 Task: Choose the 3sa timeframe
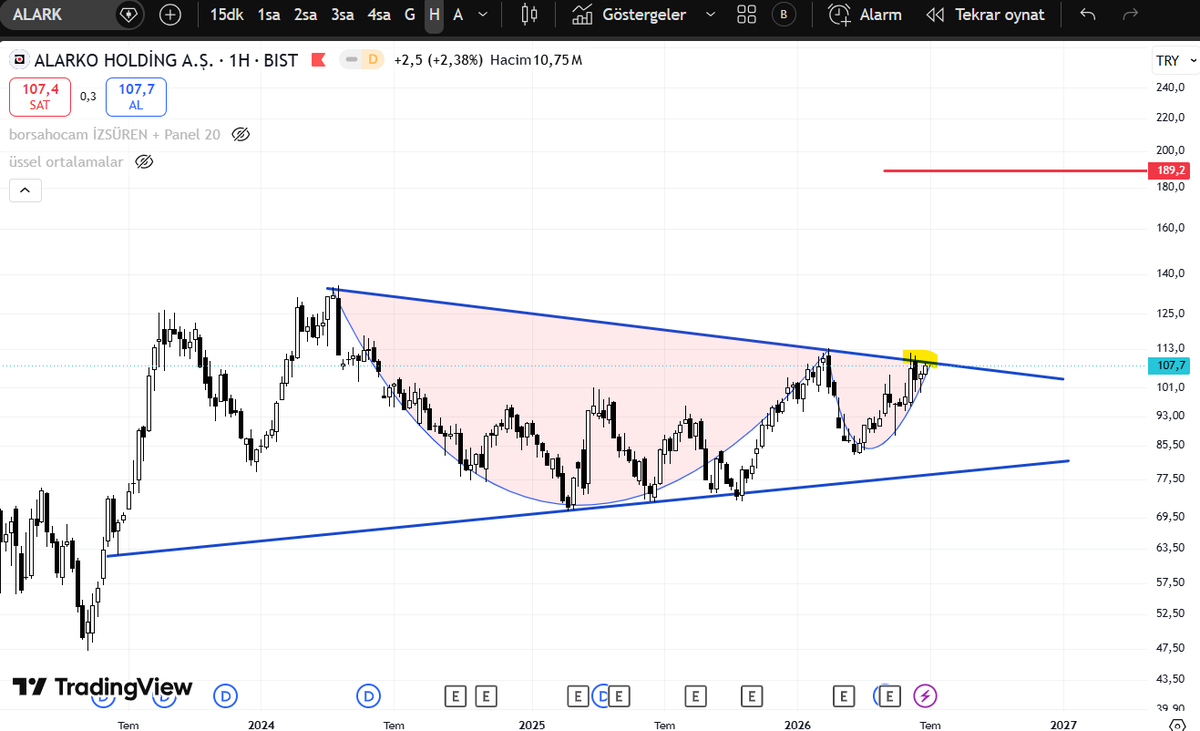(x=342, y=15)
